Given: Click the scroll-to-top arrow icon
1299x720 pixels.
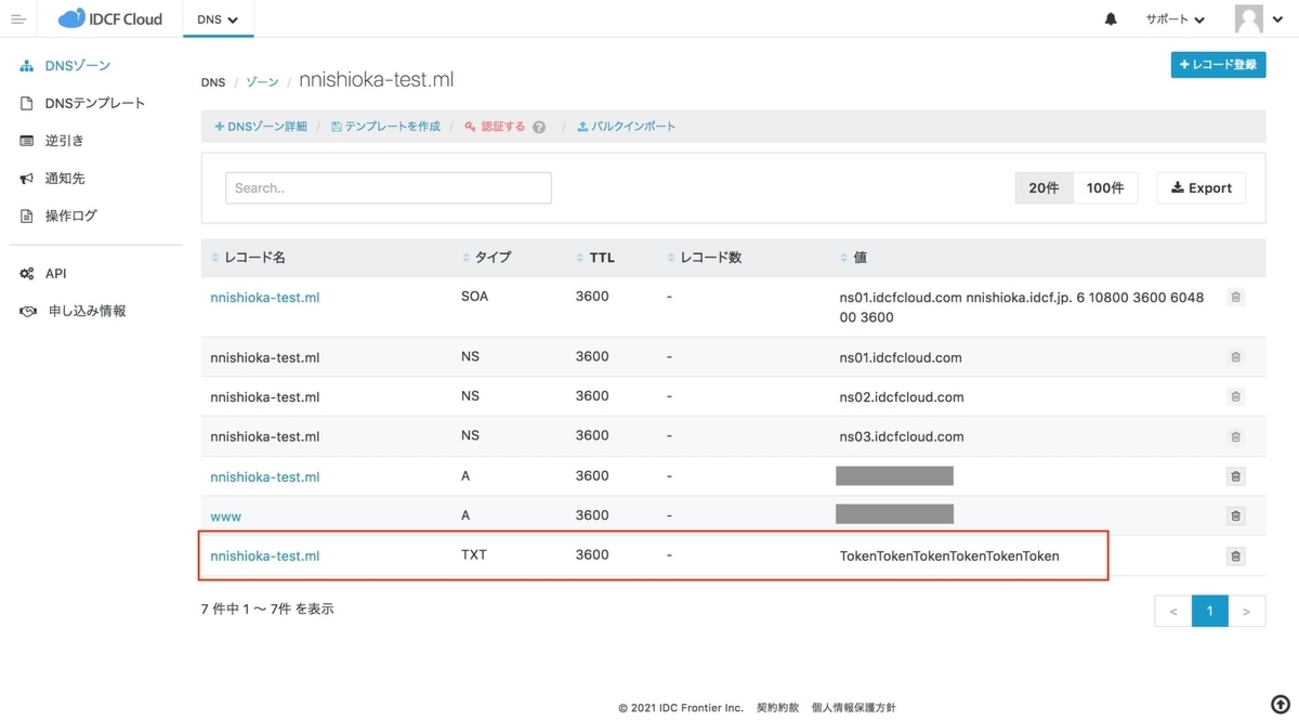Looking at the screenshot, I should tap(1280, 702).
